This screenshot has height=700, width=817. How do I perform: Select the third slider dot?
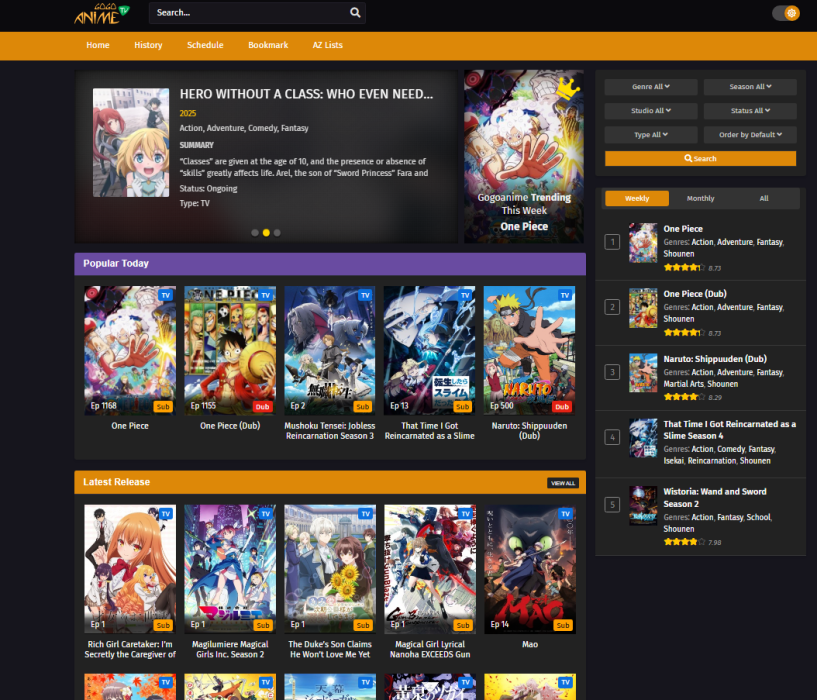pyautogui.click(x=277, y=233)
